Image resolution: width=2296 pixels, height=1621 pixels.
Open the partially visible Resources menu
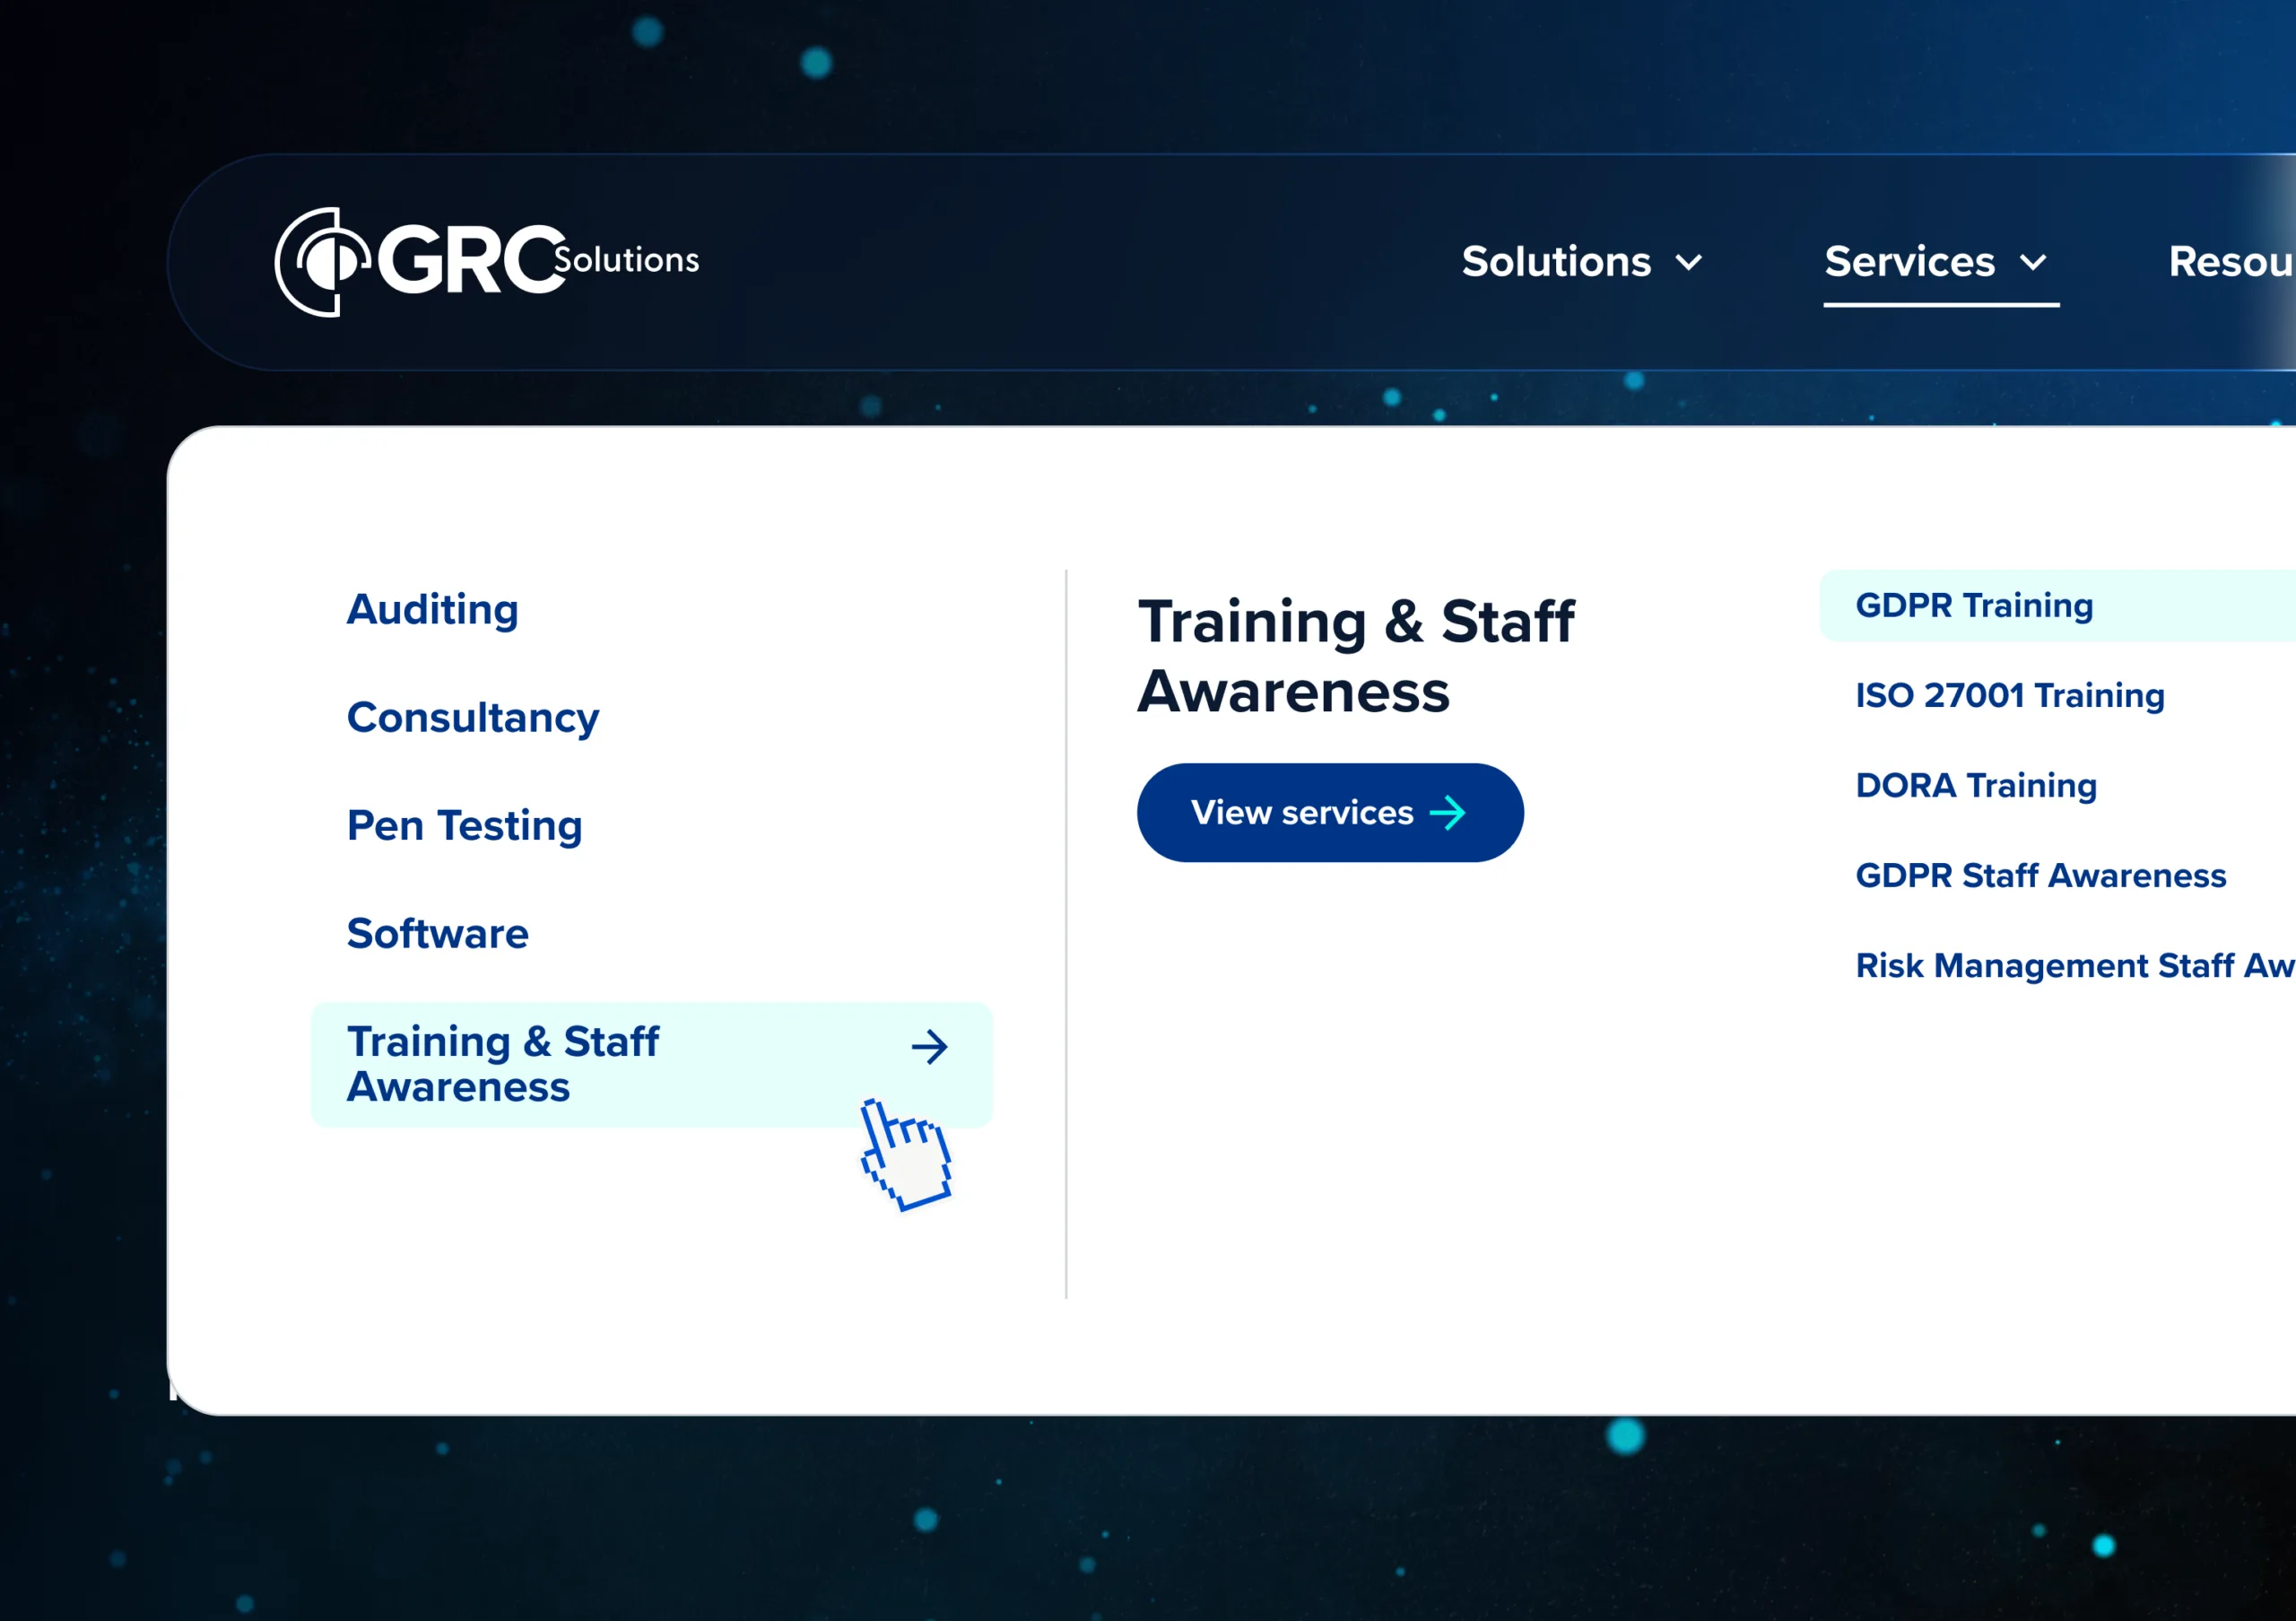(2231, 262)
